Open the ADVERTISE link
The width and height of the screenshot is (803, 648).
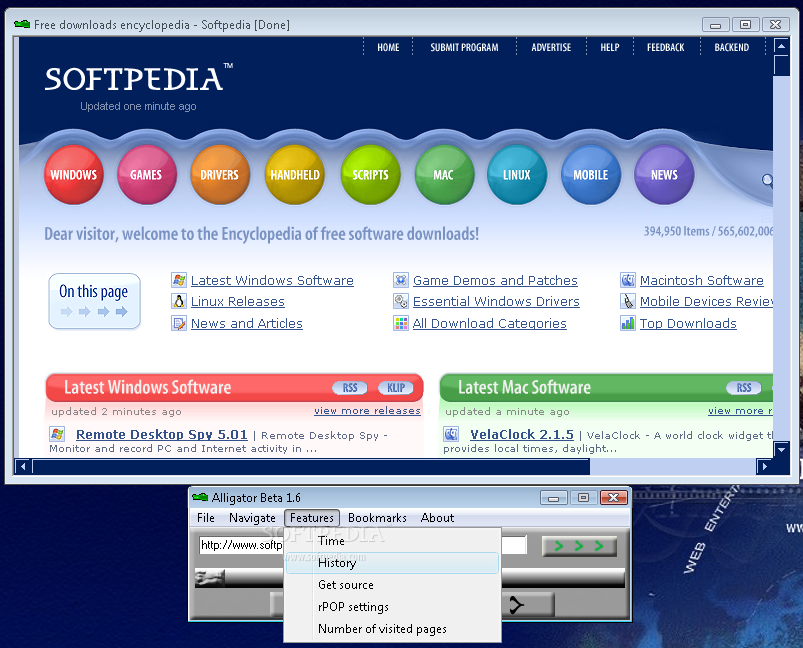pyautogui.click(x=551, y=47)
